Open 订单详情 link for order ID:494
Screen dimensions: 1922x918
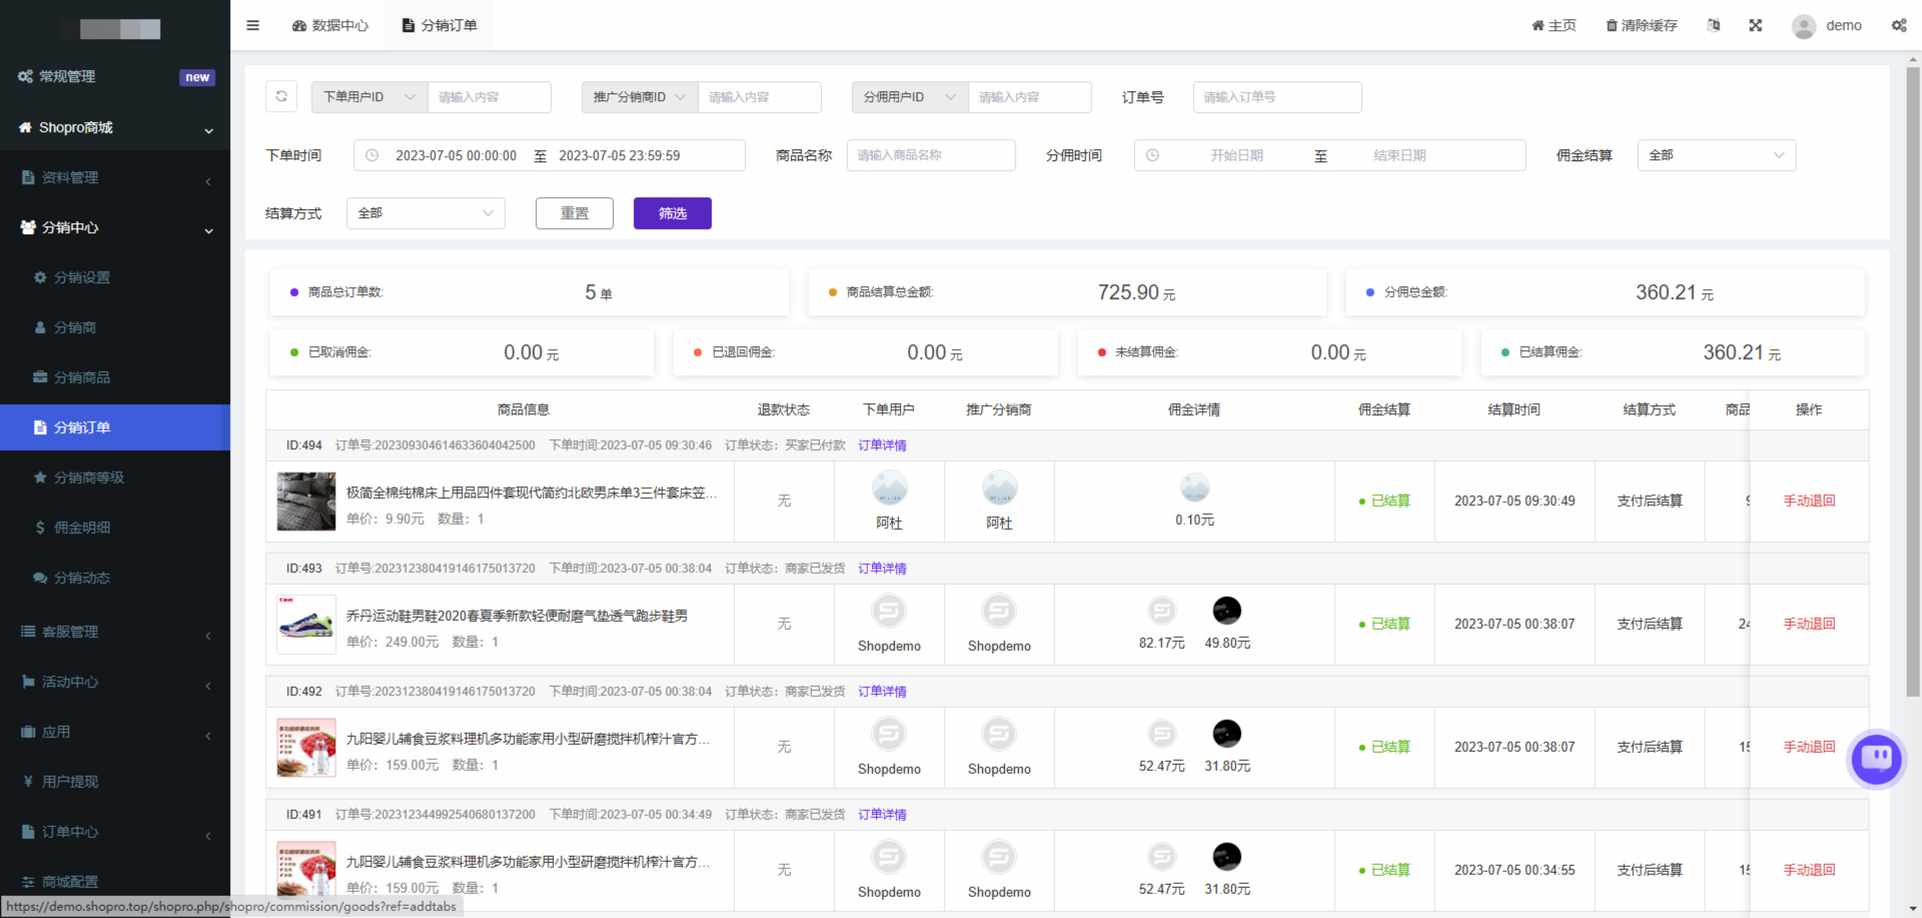882,445
